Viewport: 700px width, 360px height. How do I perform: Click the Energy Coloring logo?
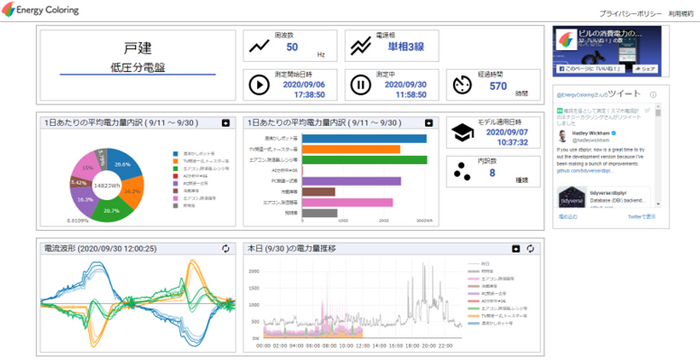(40, 9)
